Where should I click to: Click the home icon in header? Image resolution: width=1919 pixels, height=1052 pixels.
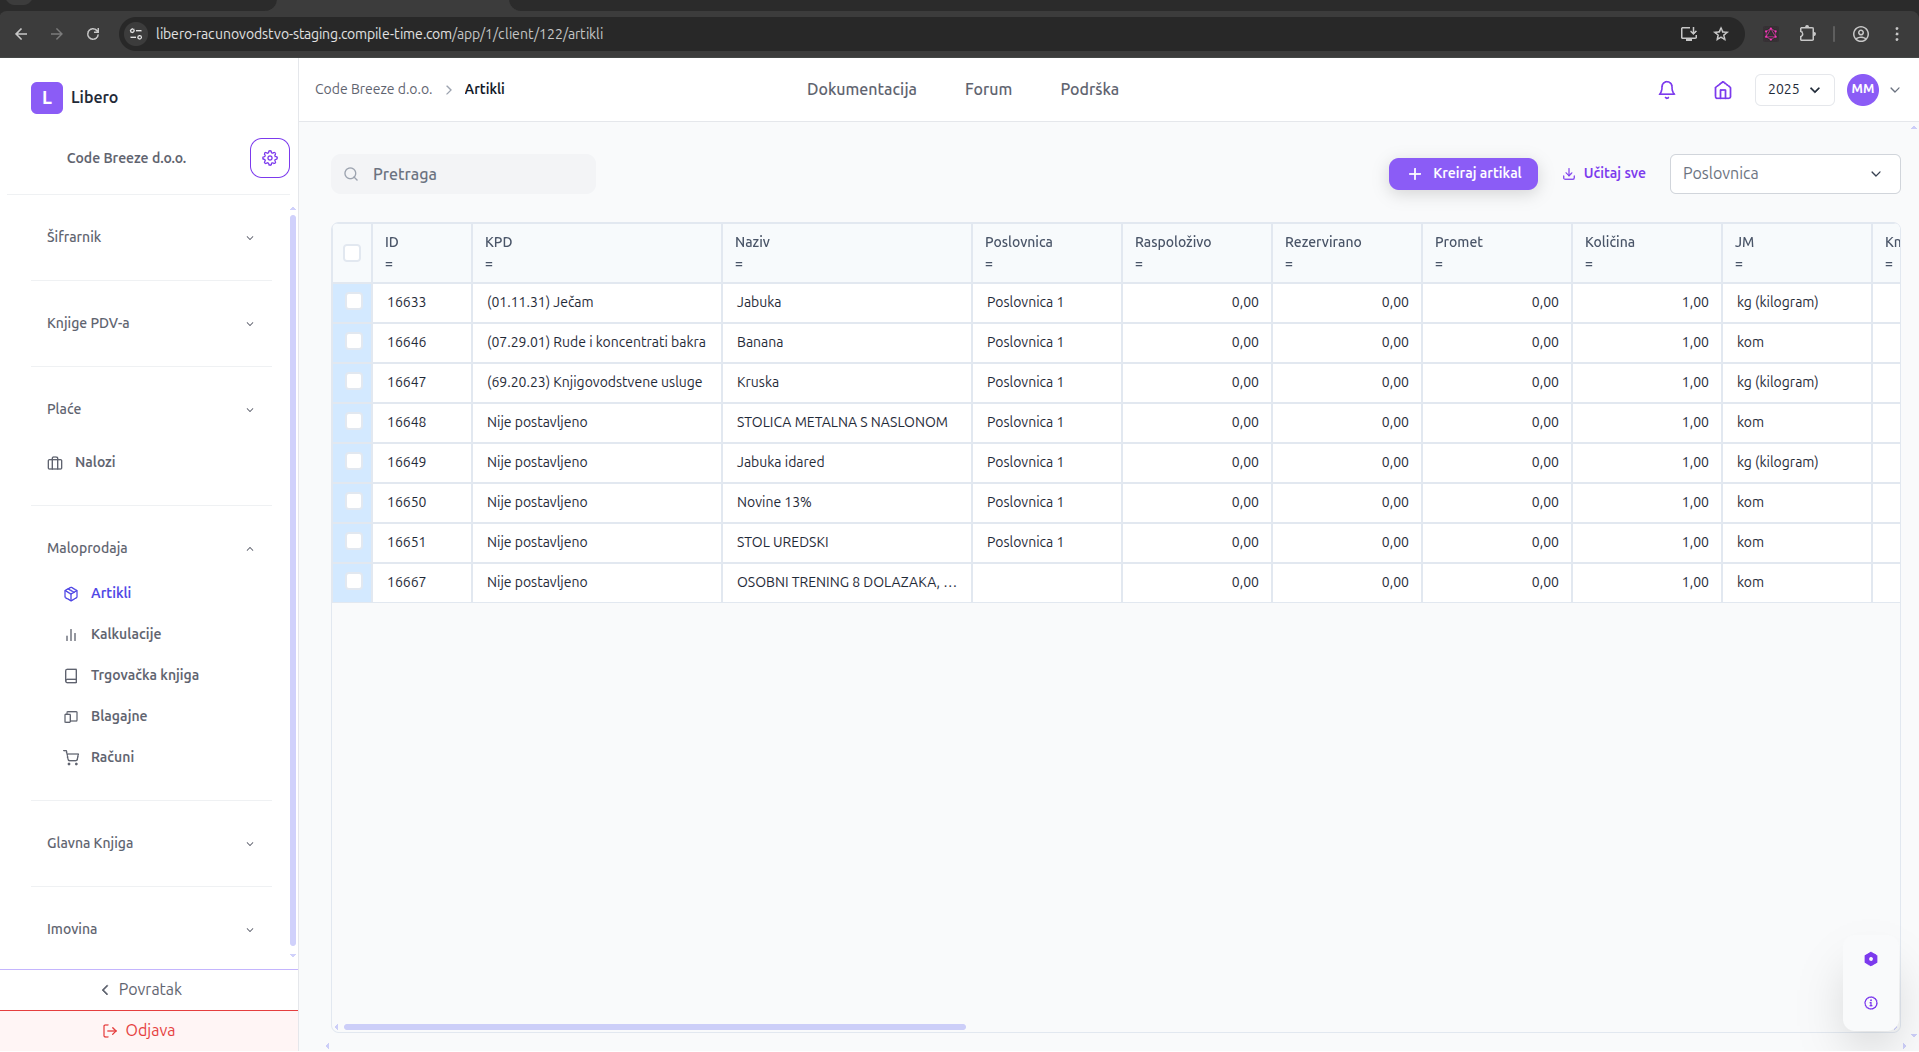tap(1722, 90)
